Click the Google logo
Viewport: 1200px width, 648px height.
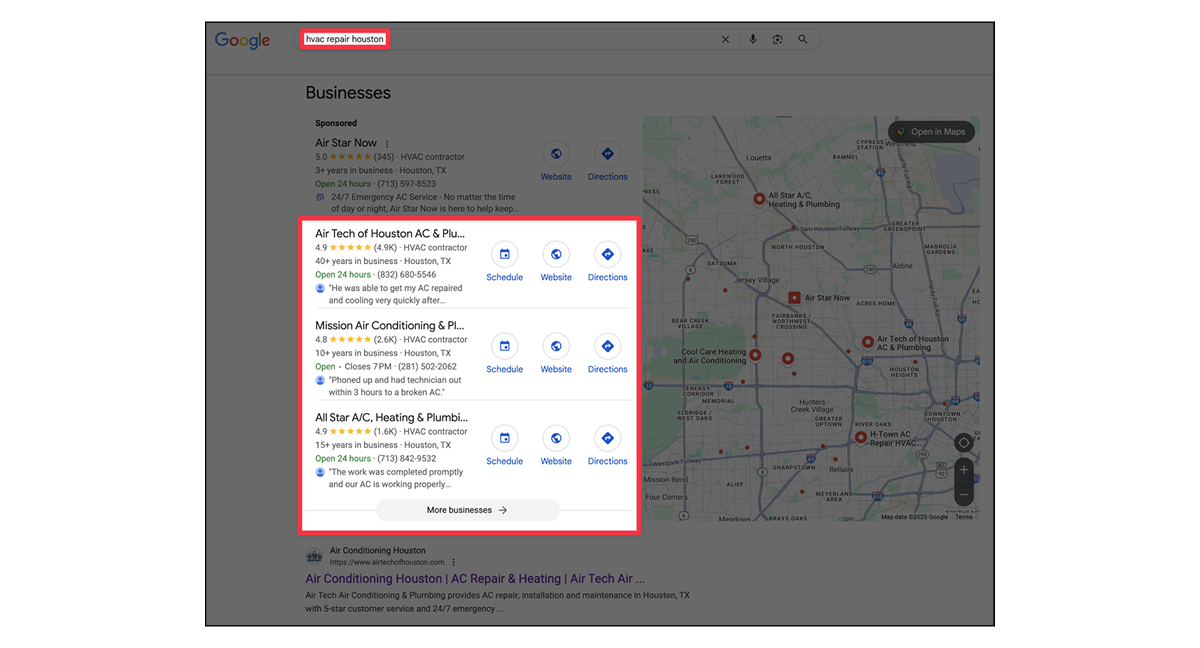tap(242, 40)
